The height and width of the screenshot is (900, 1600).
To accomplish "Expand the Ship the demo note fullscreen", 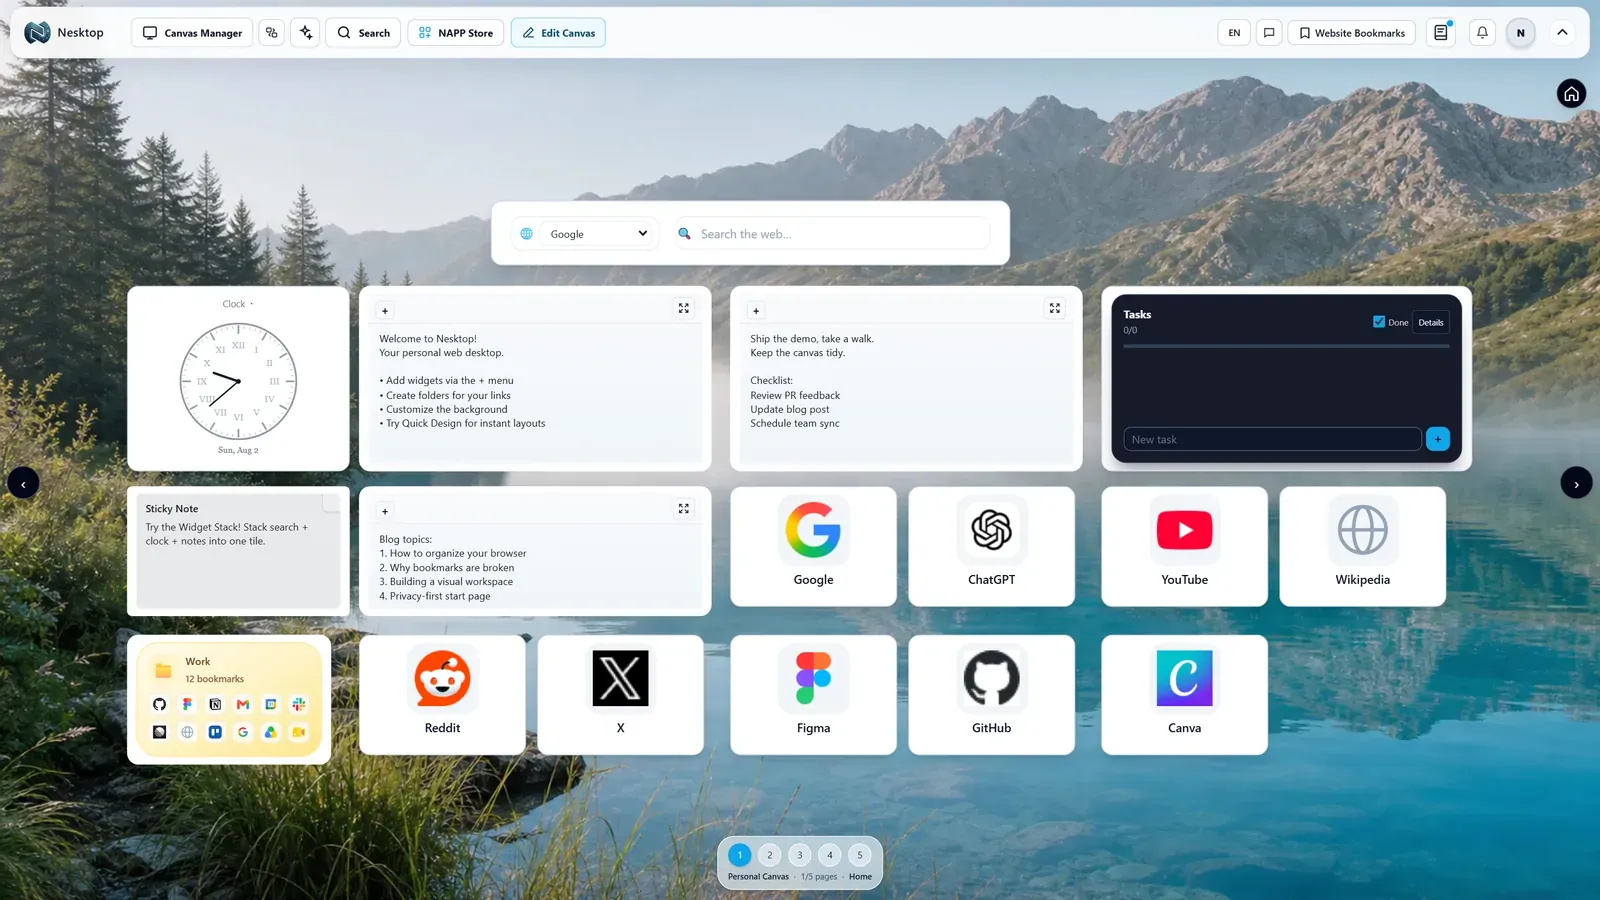I will [1055, 309].
